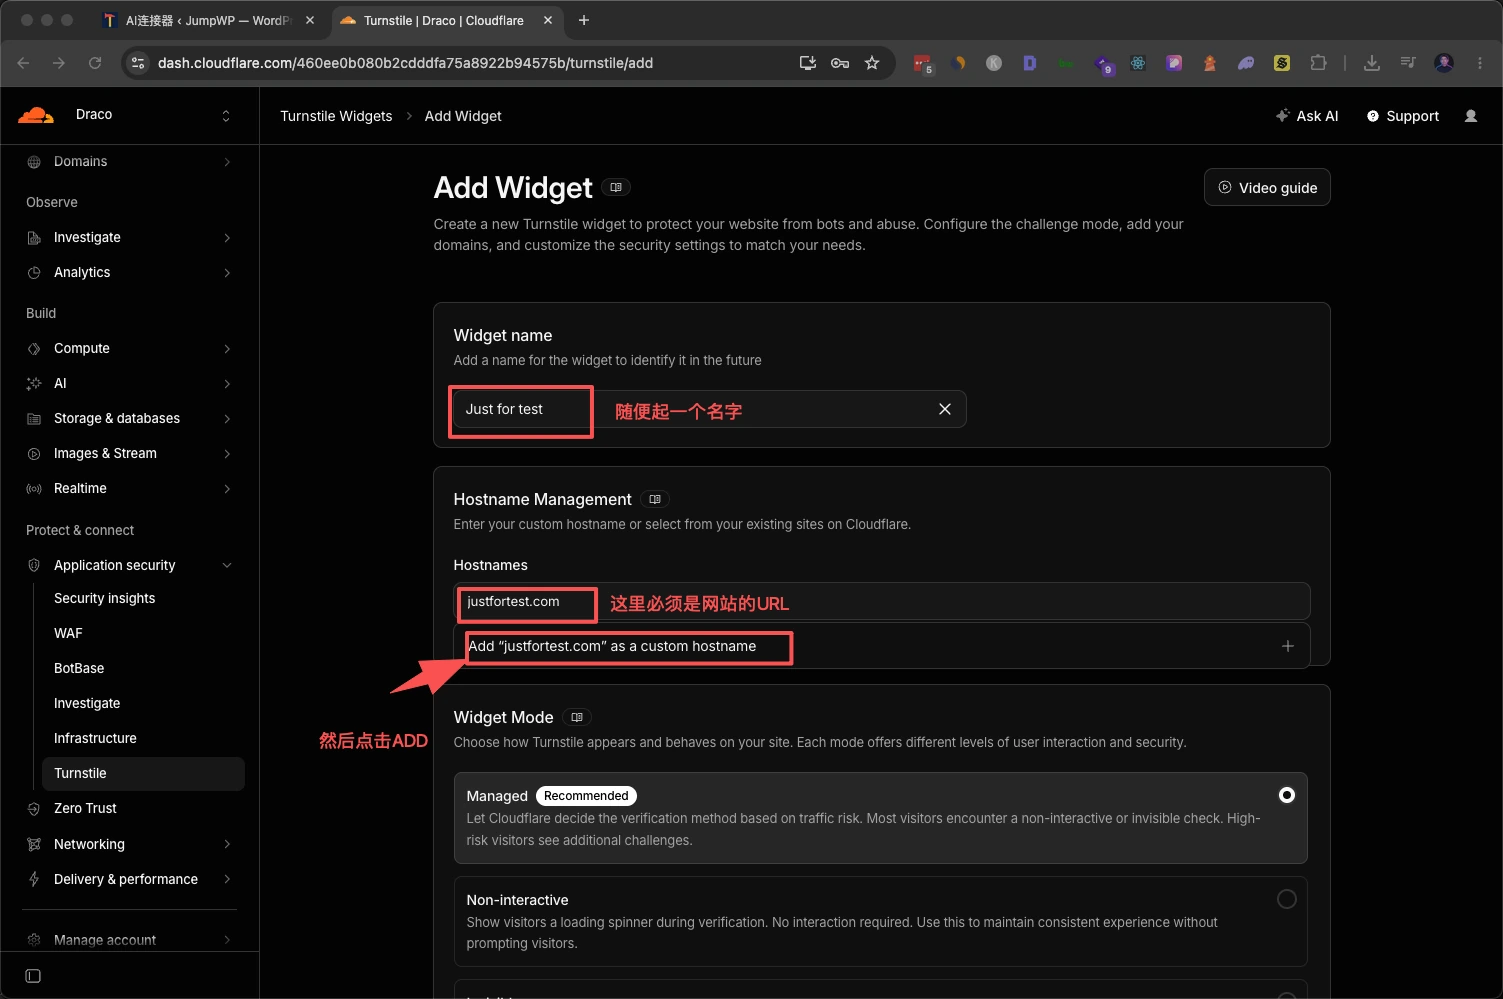
Task: Open the docs icon next to Add Widget heading
Action: 616,188
